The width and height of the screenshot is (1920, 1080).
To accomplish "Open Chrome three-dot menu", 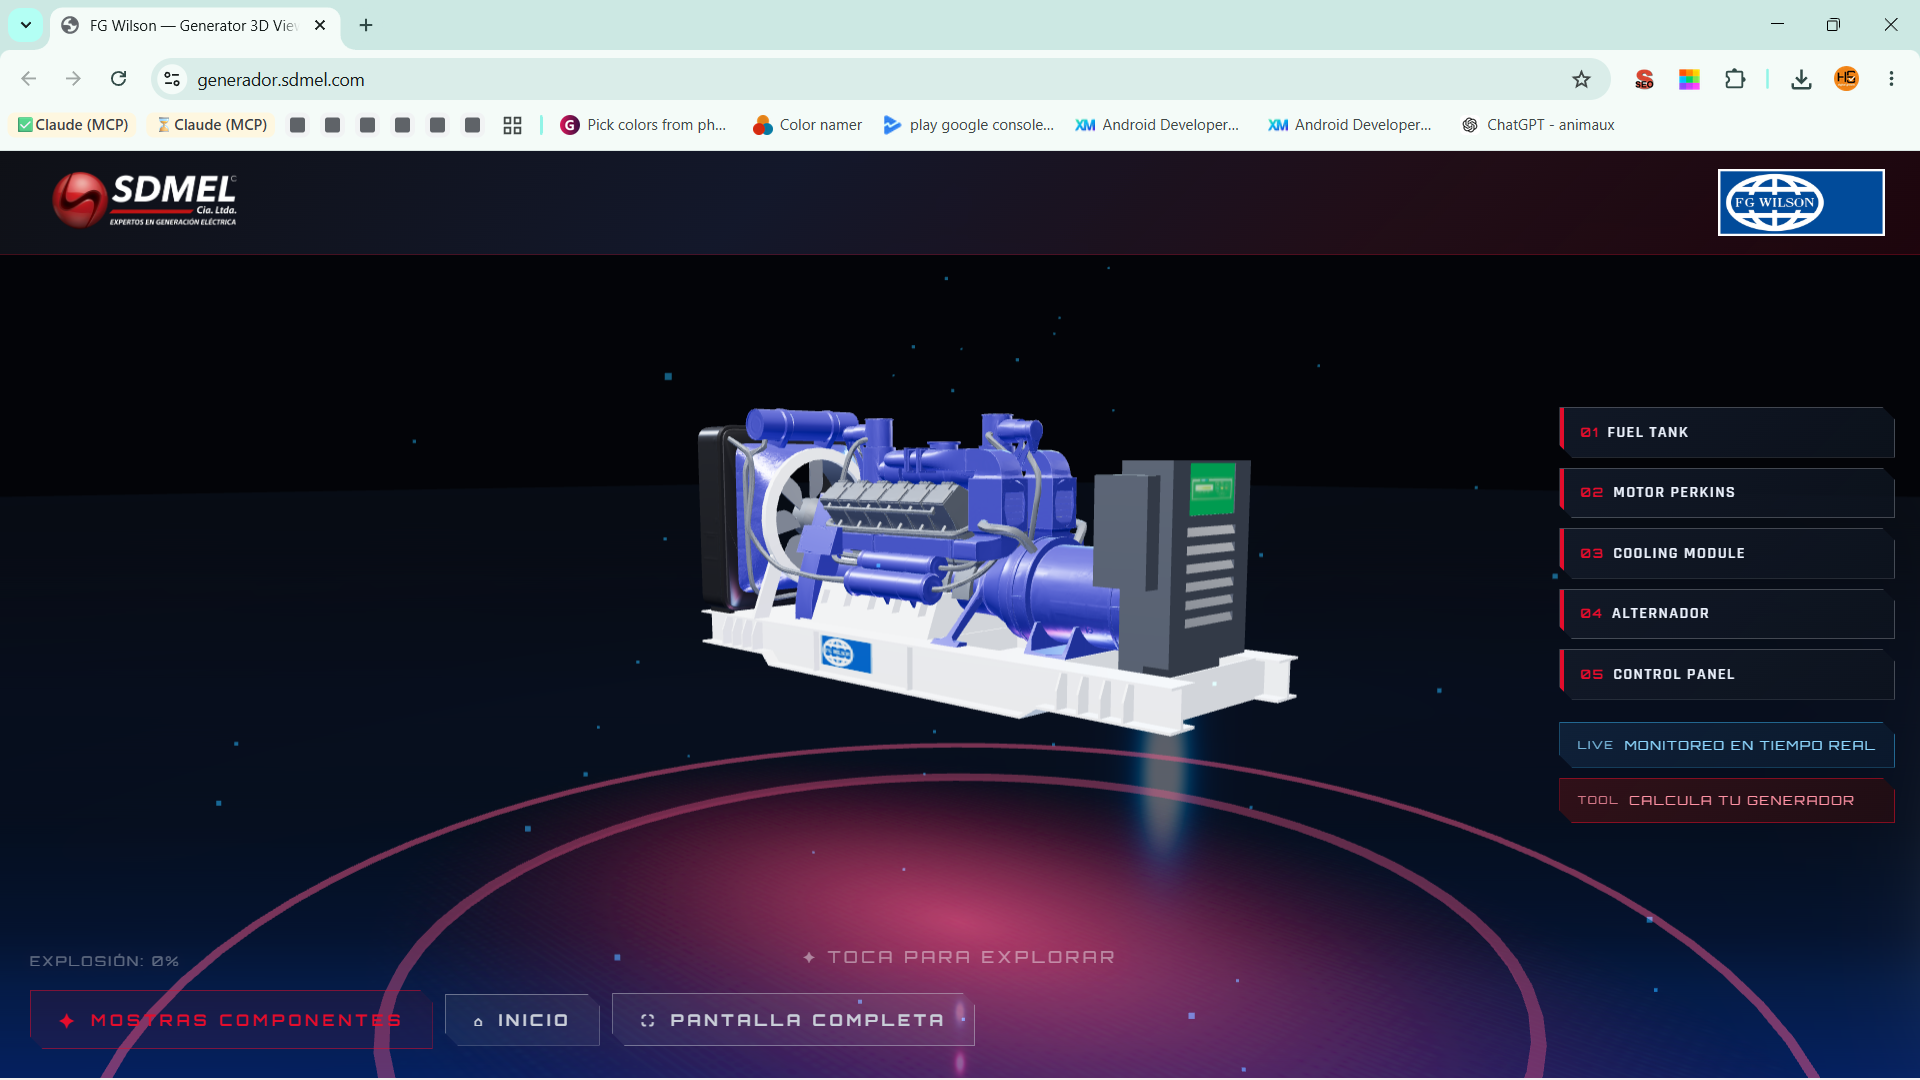I will click(1891, 79).
